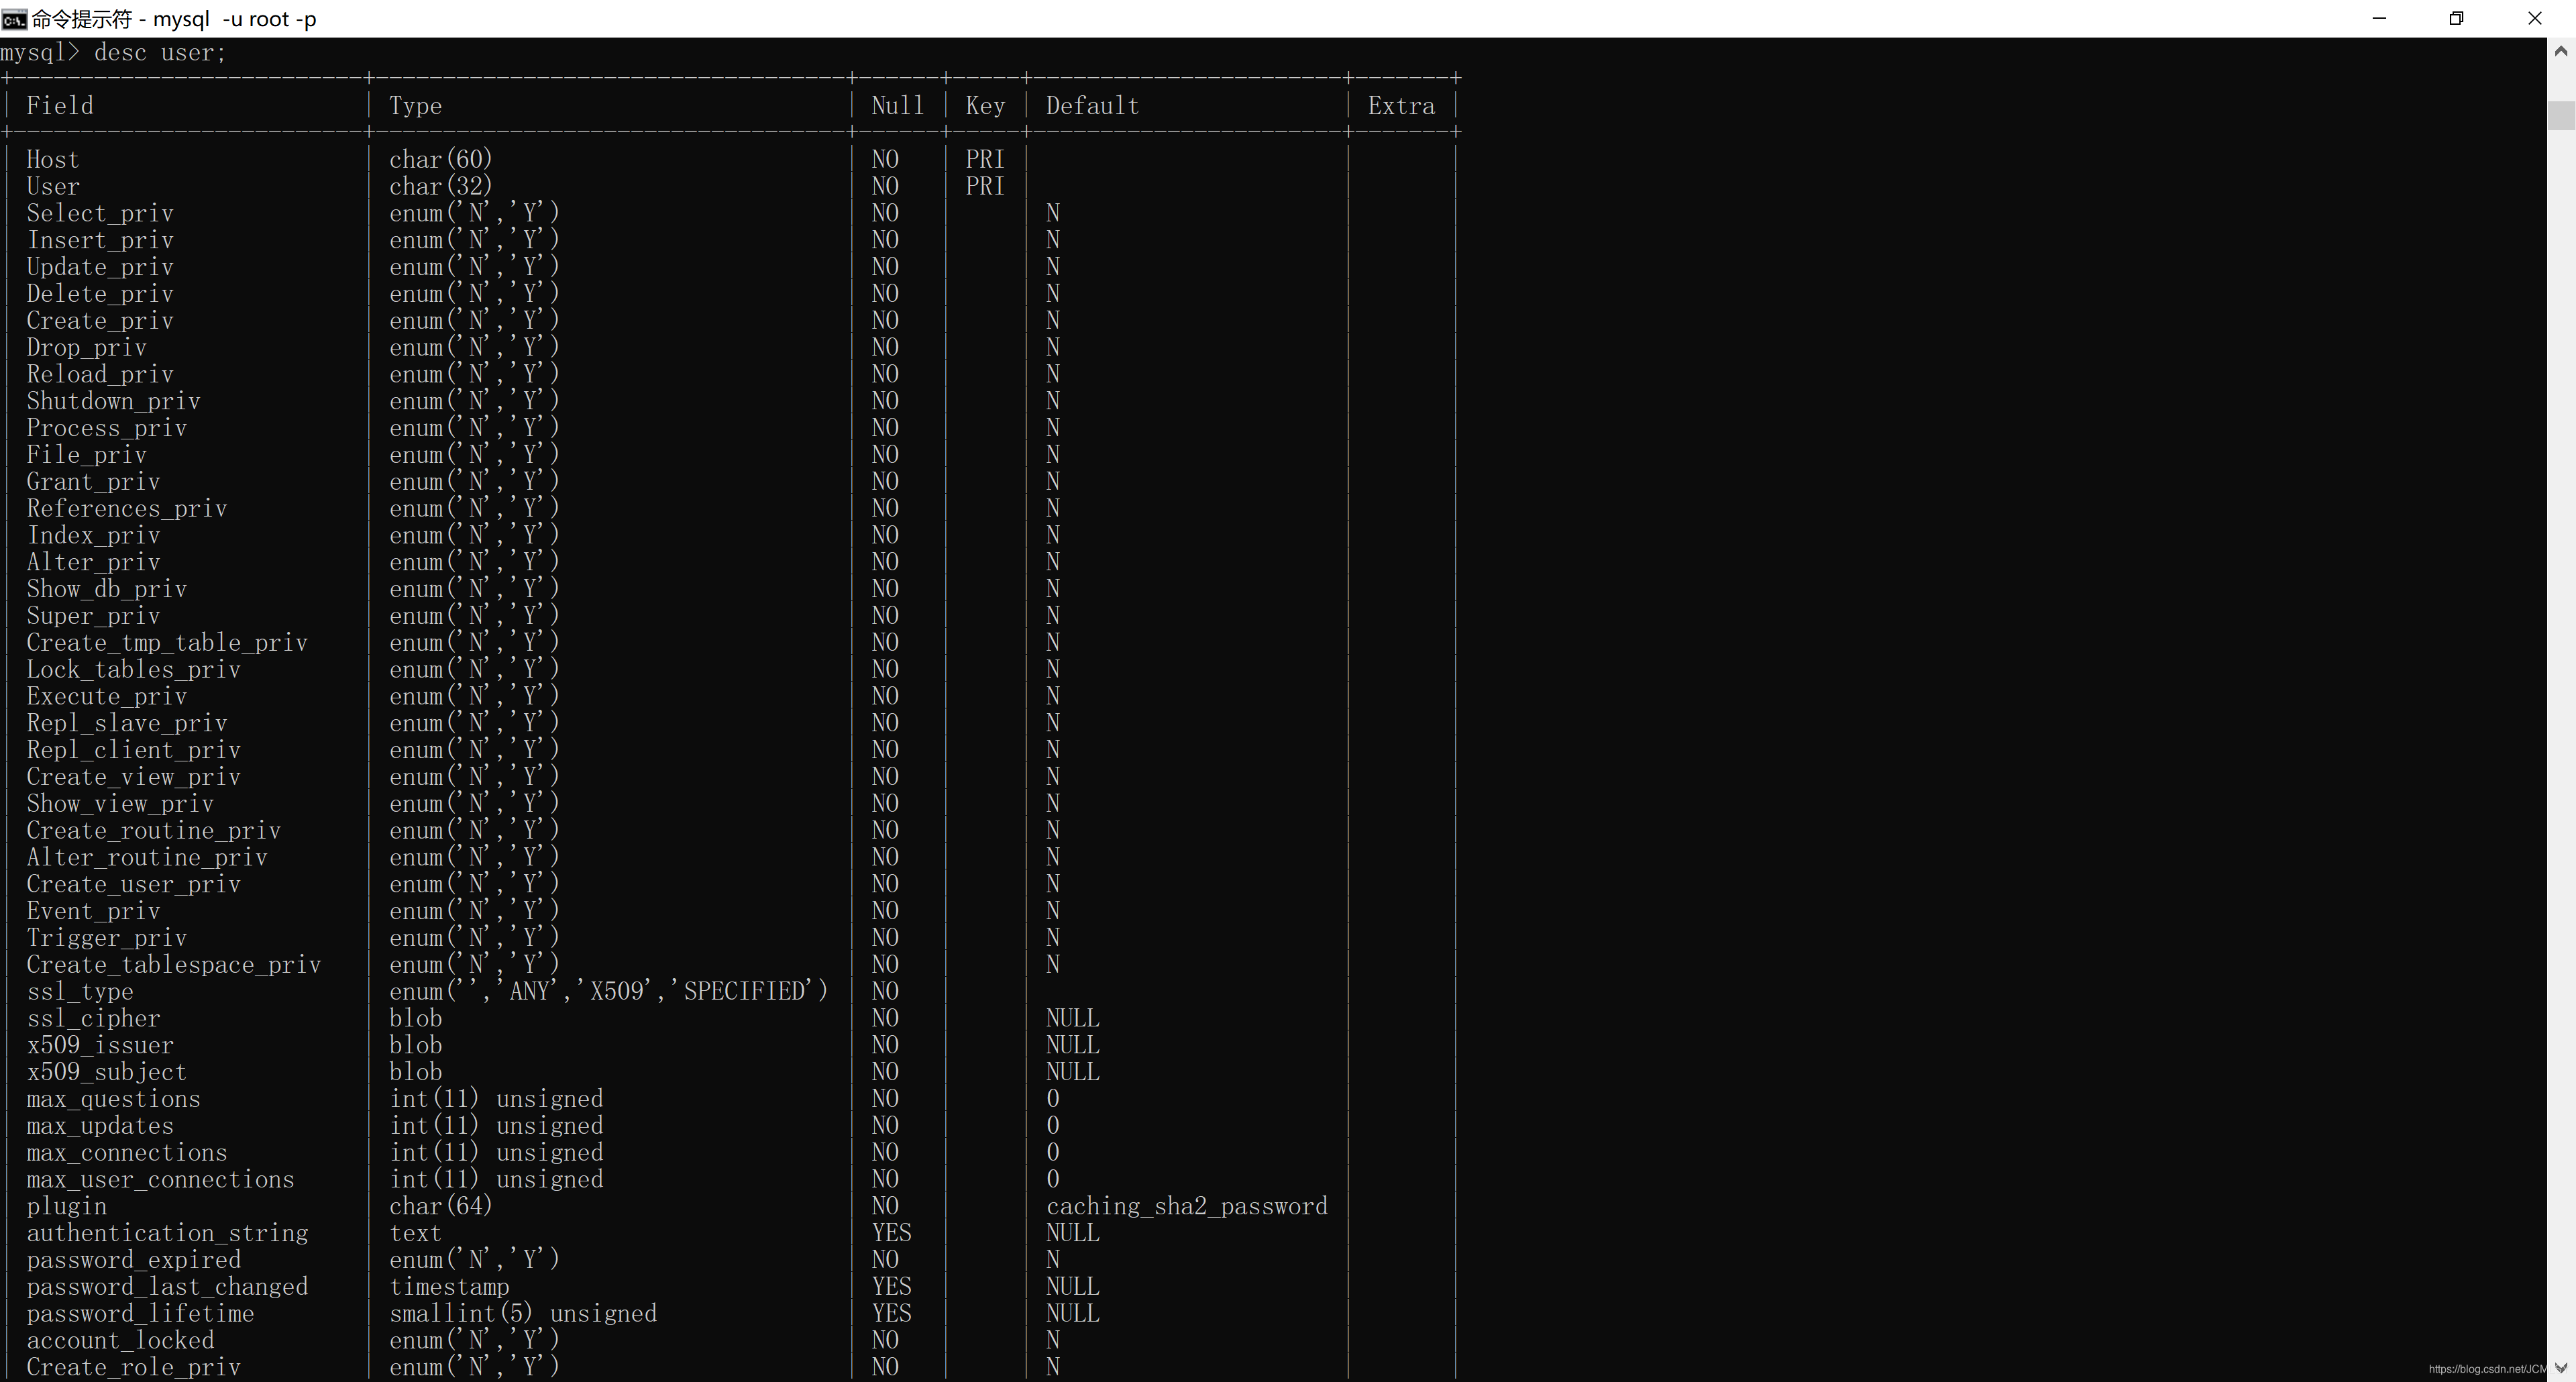The height and width of the screenshot is (1382, 2576).
Task: Click the scroll up arrow
Action: (2561, 51)
